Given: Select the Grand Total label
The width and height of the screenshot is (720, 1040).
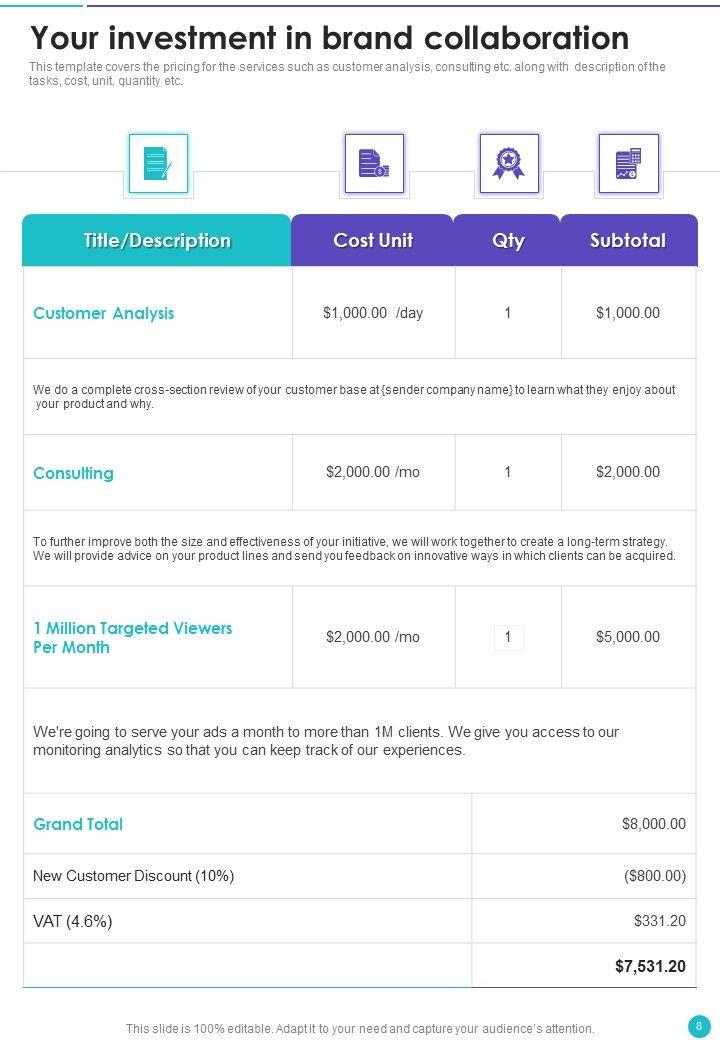Looking at the screenshot, I should click(78, 824).
